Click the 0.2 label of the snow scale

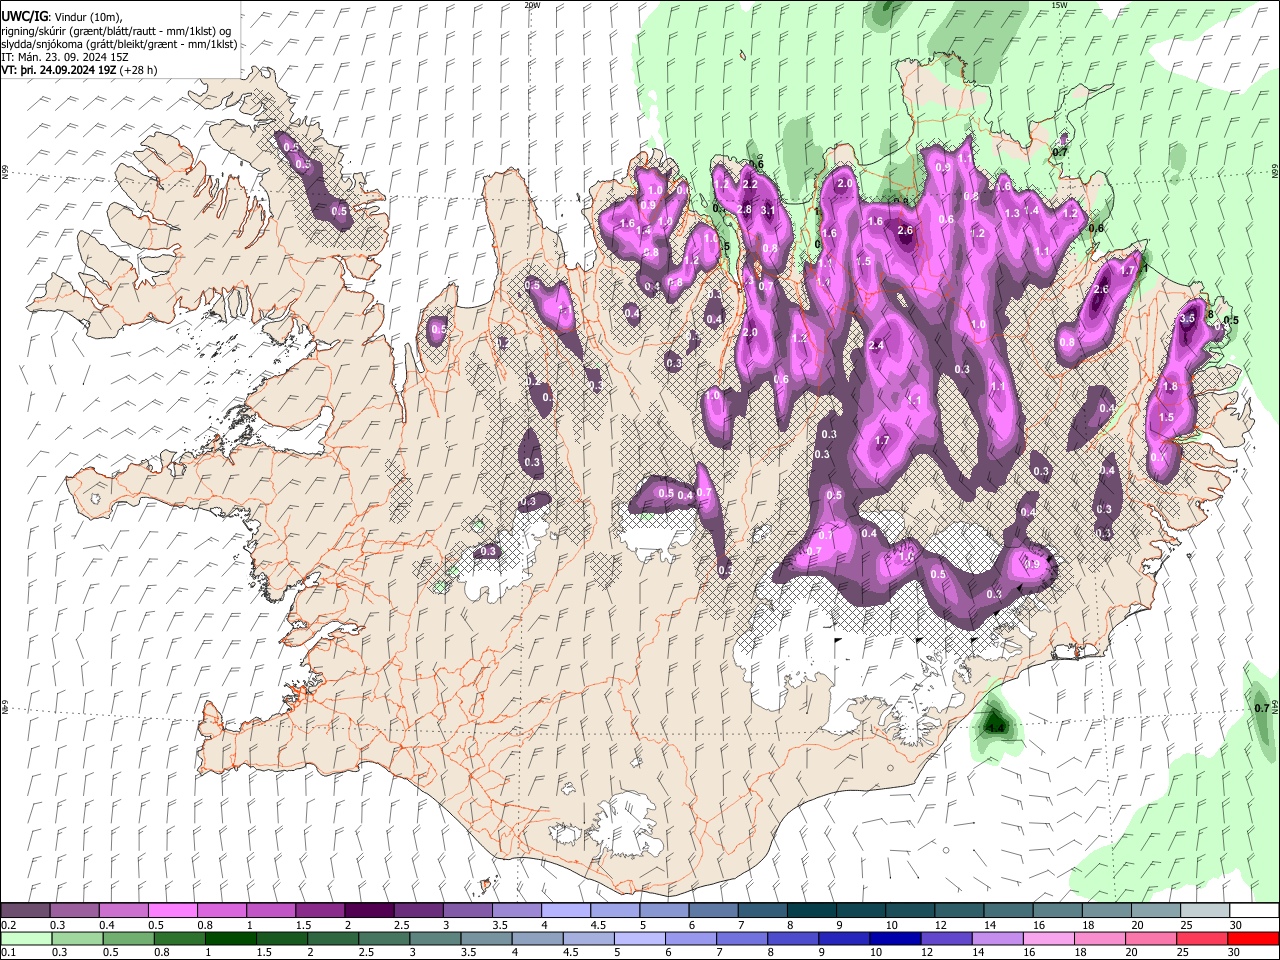point(9,925)
